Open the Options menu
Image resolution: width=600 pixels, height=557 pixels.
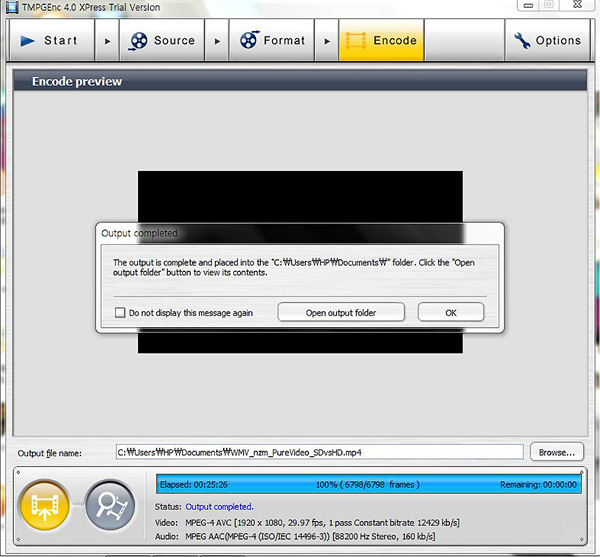coord(547,40)
